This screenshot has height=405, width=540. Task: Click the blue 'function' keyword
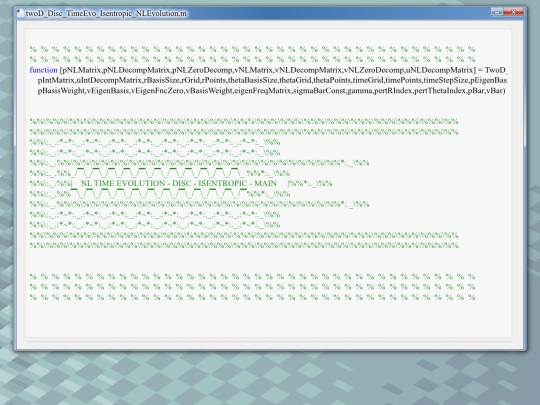pos(43,70)
